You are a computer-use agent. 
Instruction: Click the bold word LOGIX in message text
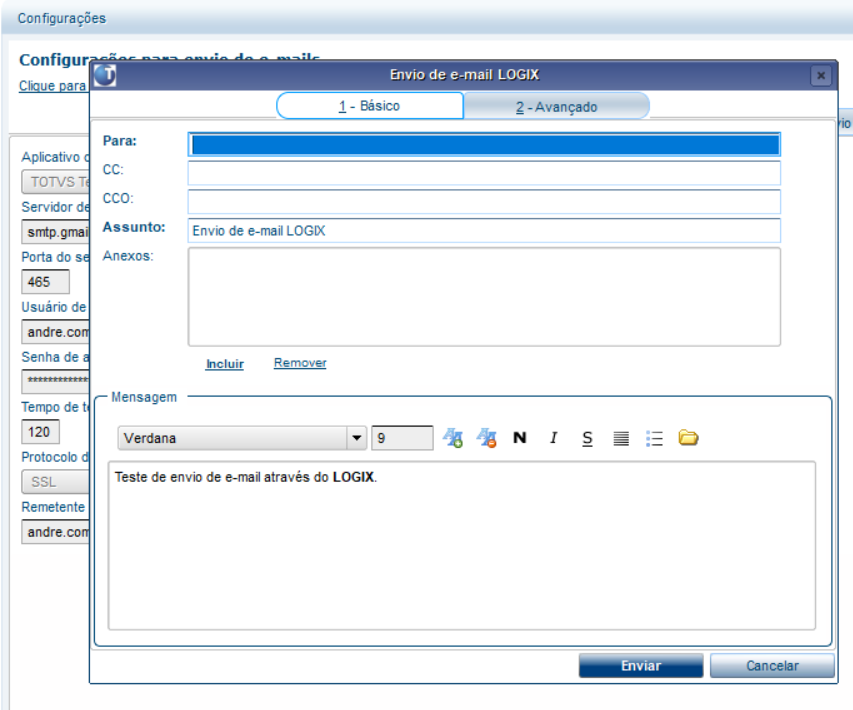point(353,477)
